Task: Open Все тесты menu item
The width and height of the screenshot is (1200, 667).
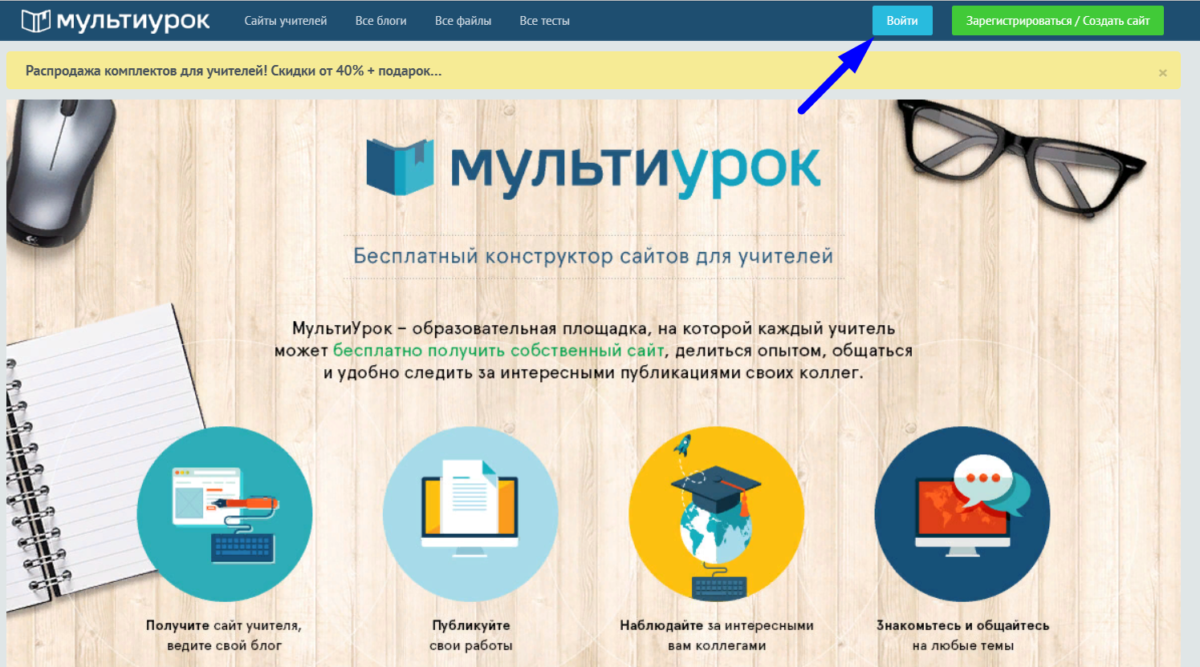Action: [545, 21]
